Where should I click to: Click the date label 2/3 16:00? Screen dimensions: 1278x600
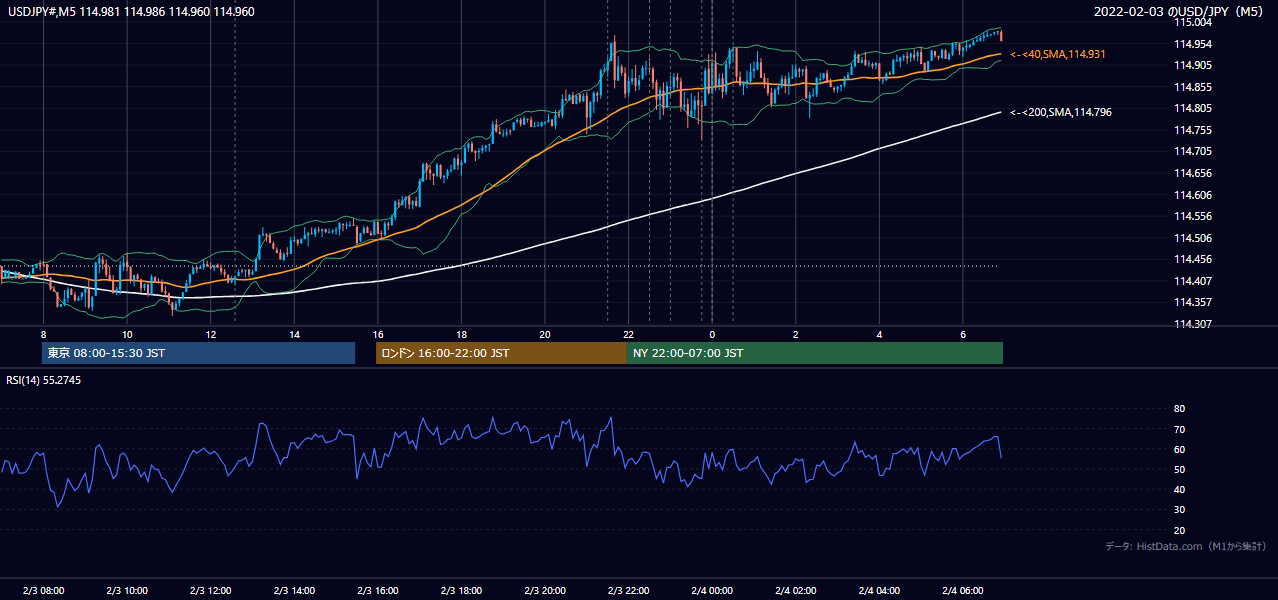coord(378,591)
